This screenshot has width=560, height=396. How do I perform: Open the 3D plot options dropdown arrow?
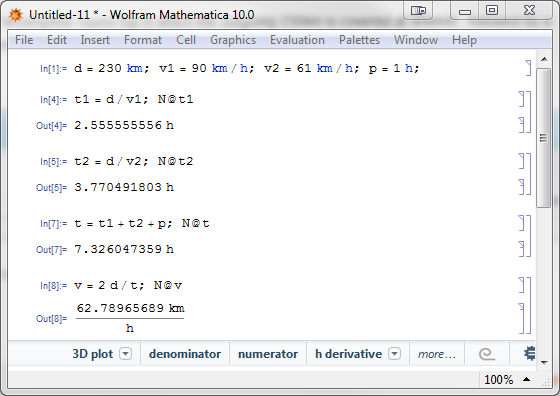[x=125, y=354]
